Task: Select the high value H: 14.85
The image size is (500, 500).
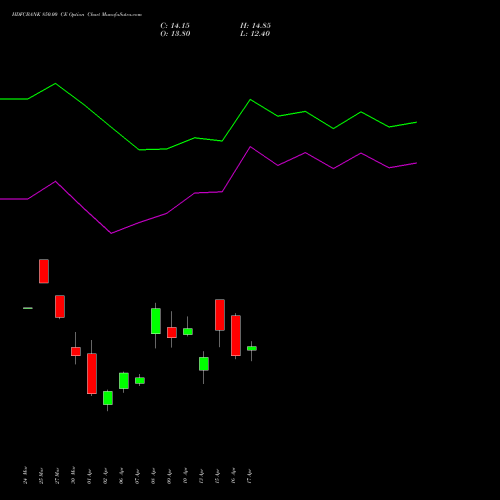Action: click(x=255, y=26)
